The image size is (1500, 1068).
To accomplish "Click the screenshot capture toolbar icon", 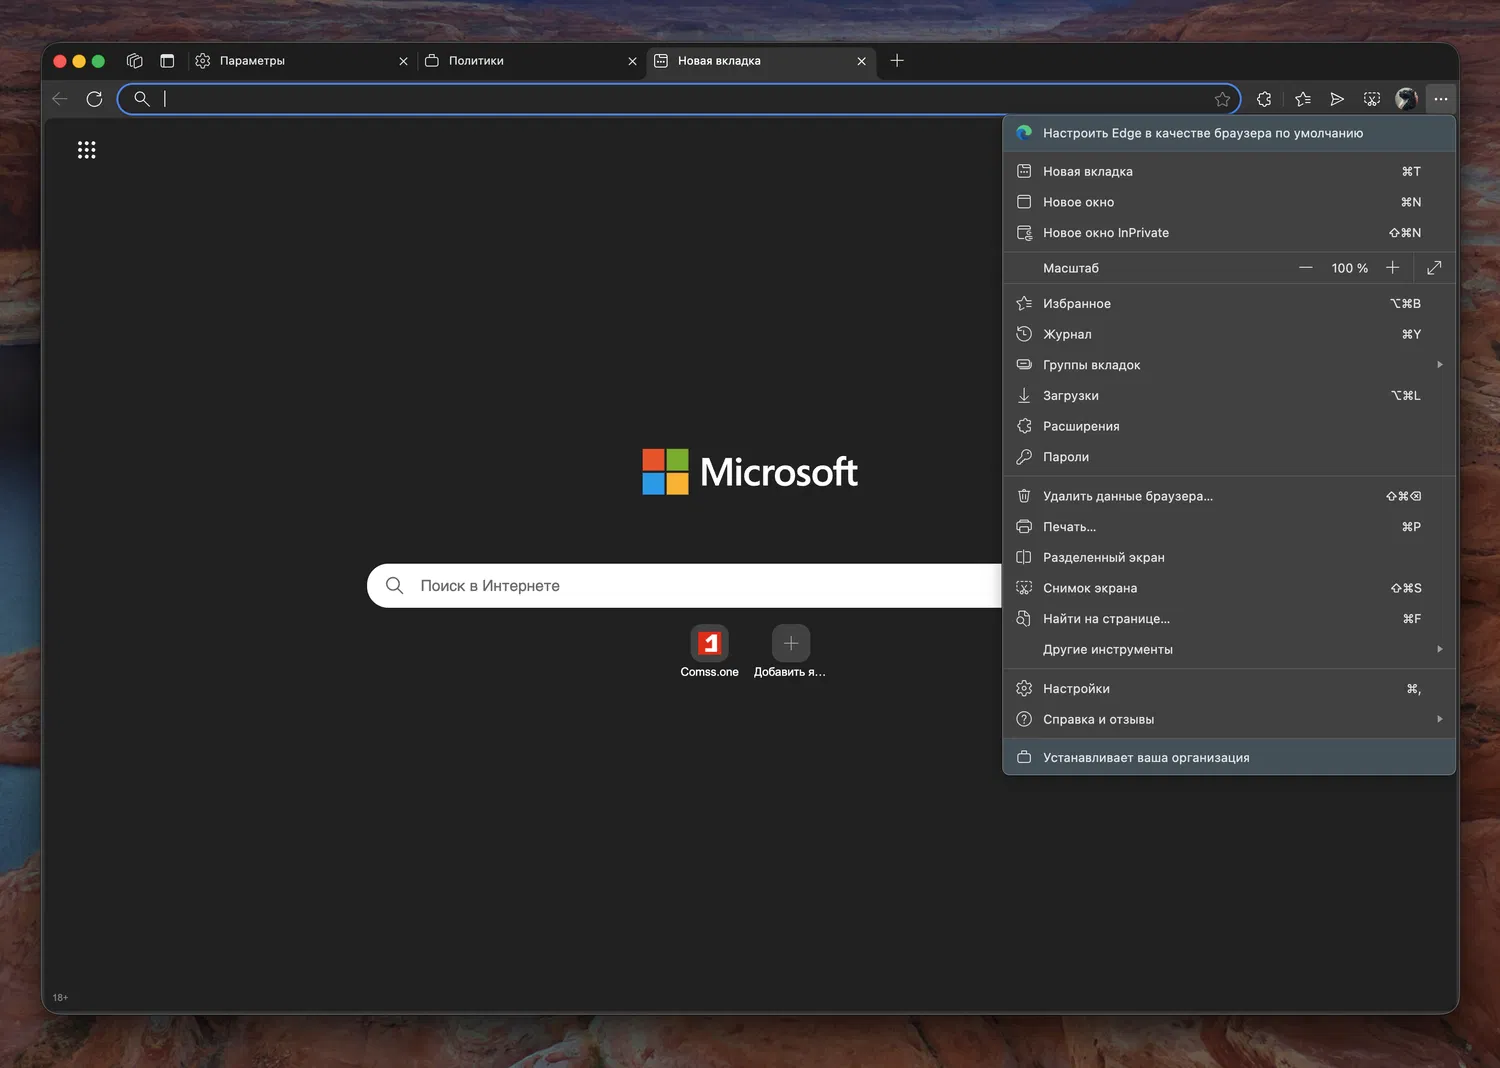I will (1372, 99).
